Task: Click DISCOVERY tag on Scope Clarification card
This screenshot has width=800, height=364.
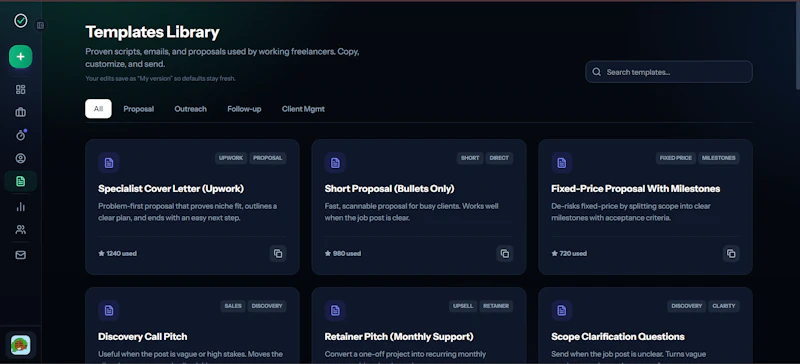Action: [x=687, y=306]
